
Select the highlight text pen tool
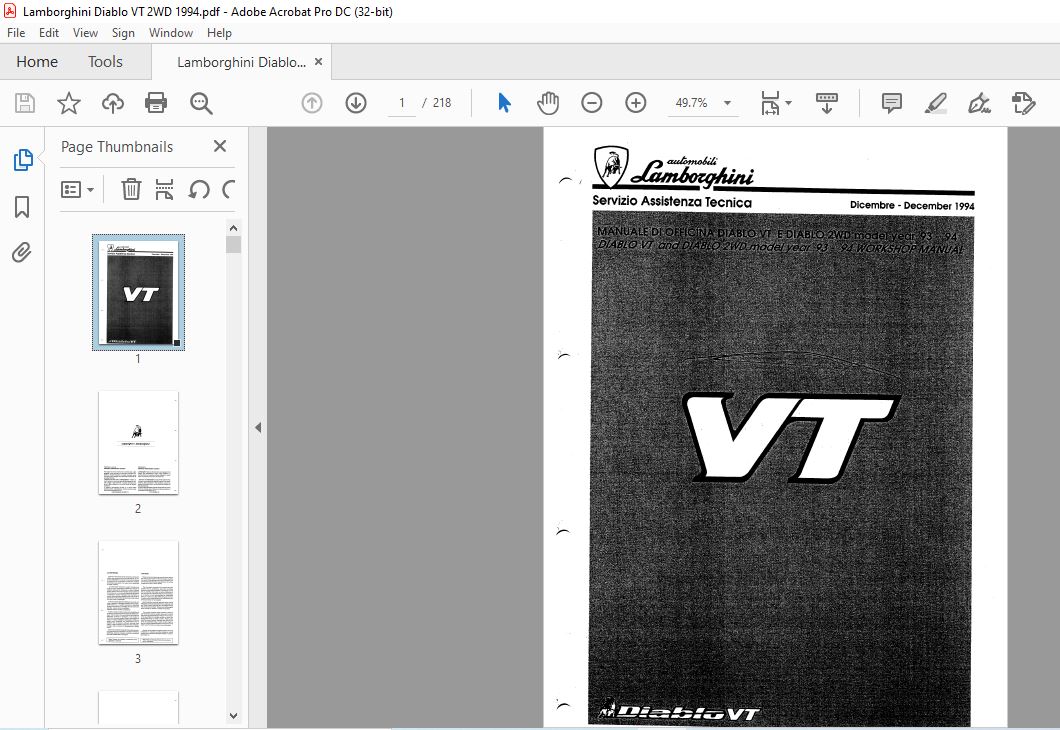(936, 103)
